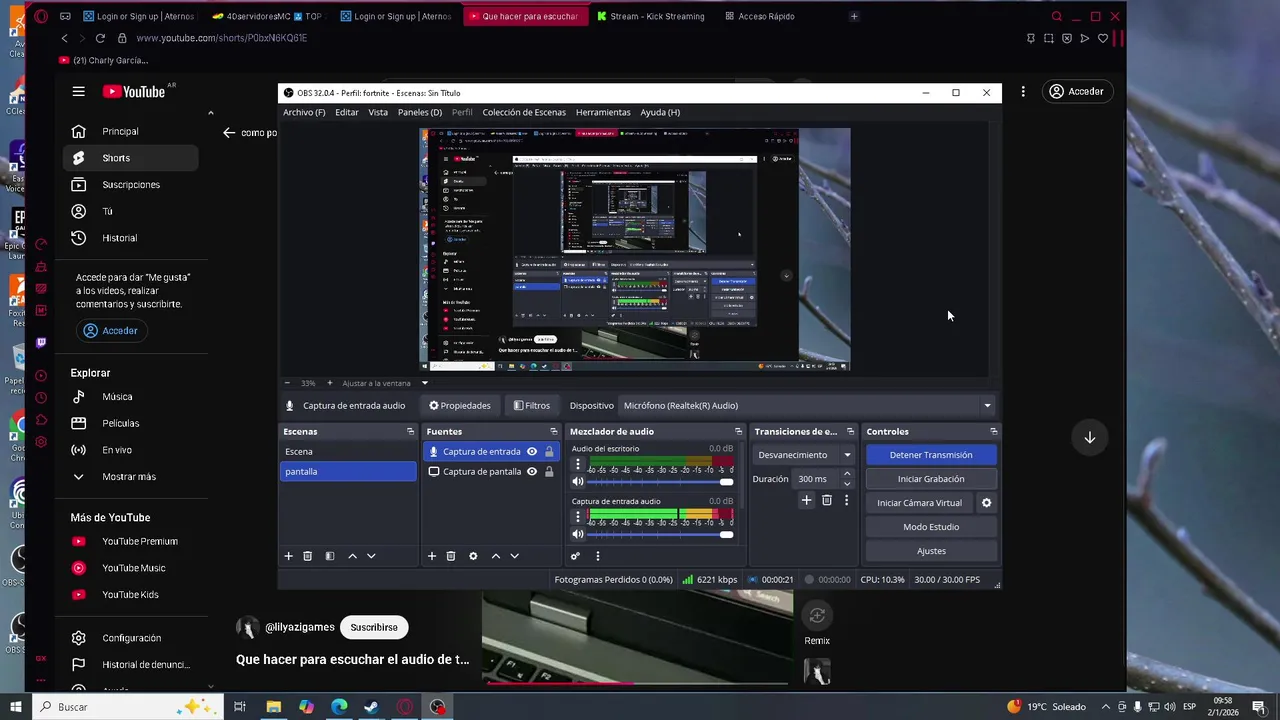This screenshot has height=720, width=1280.
Task: Open scene filters icon in Escenas panel
Action: pyautogui.click(x=329, y=556)
